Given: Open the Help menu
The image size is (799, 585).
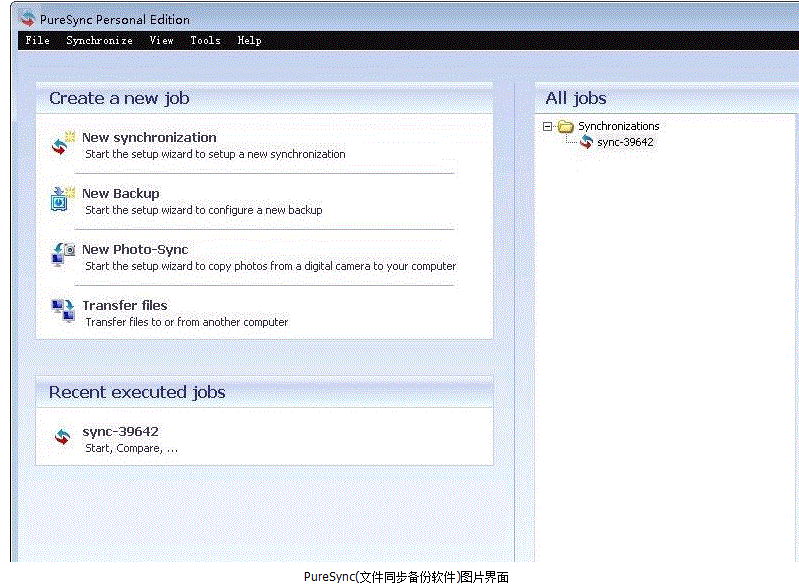Looking at the screenshot, I should (249, 40).
